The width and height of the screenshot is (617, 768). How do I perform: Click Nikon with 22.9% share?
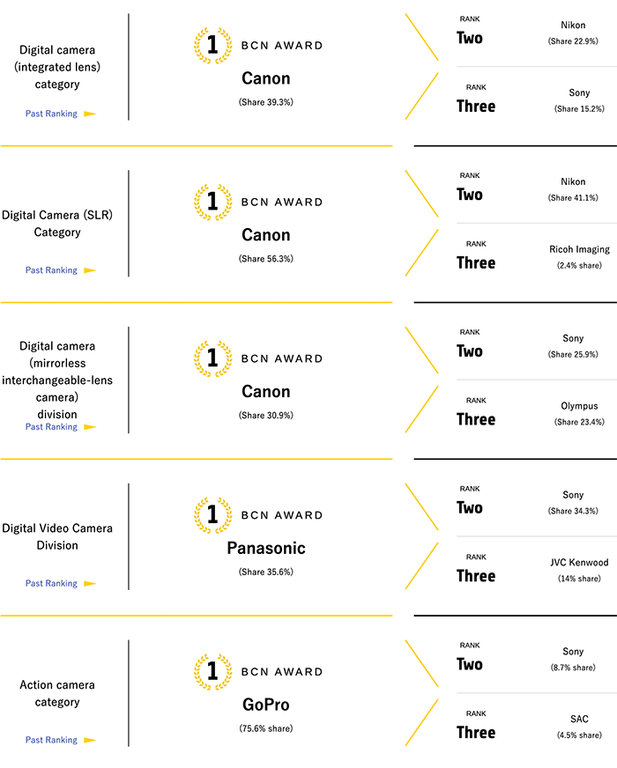[x=573, y=24]
